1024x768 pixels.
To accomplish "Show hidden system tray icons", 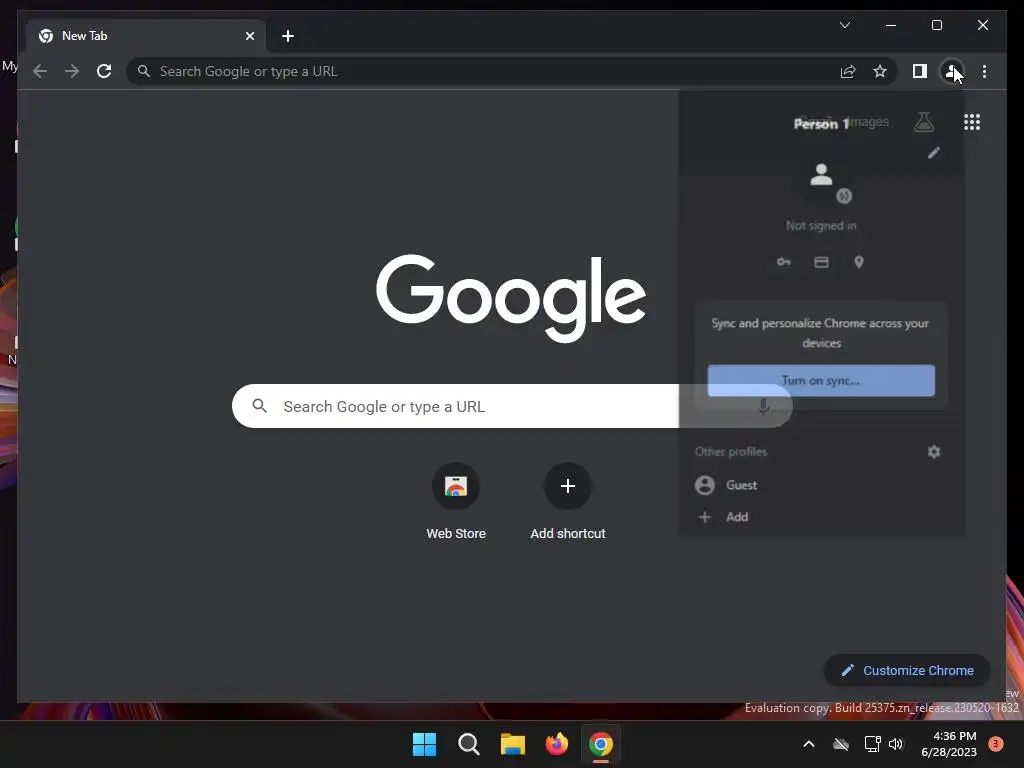I will pos(808,744).
